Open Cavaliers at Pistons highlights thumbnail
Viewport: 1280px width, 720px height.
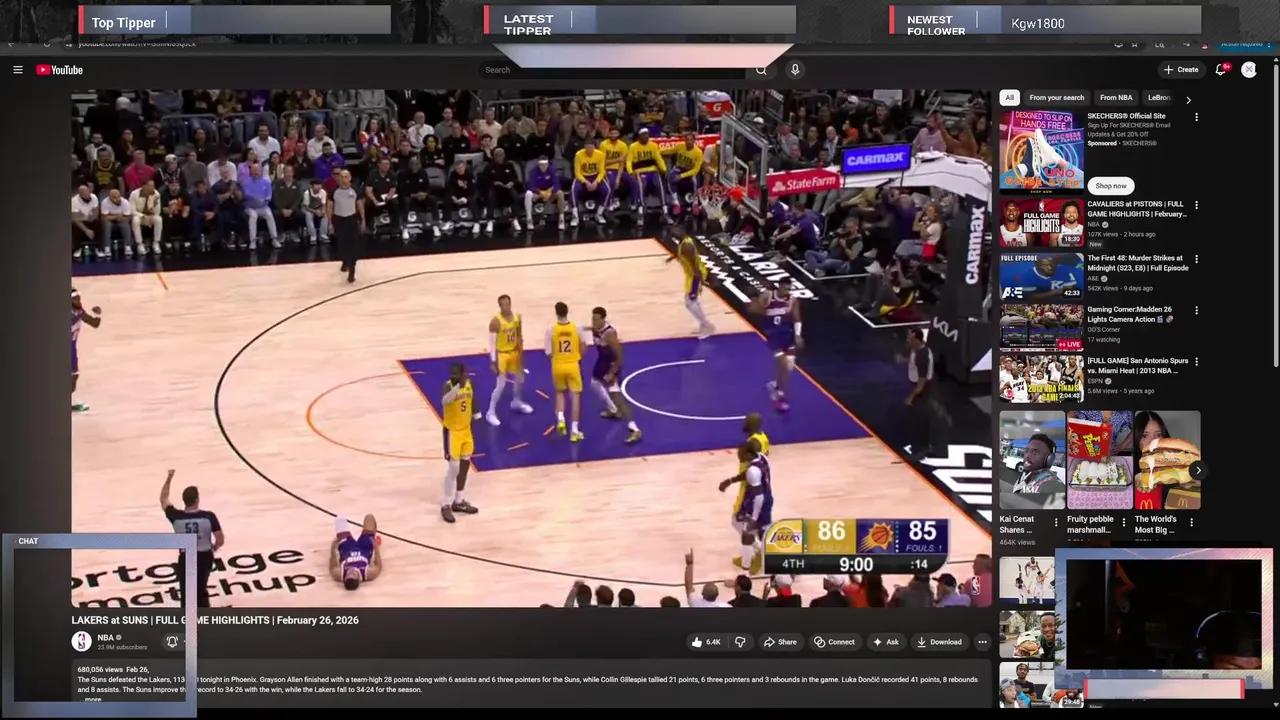click(x=1041, y=222)
